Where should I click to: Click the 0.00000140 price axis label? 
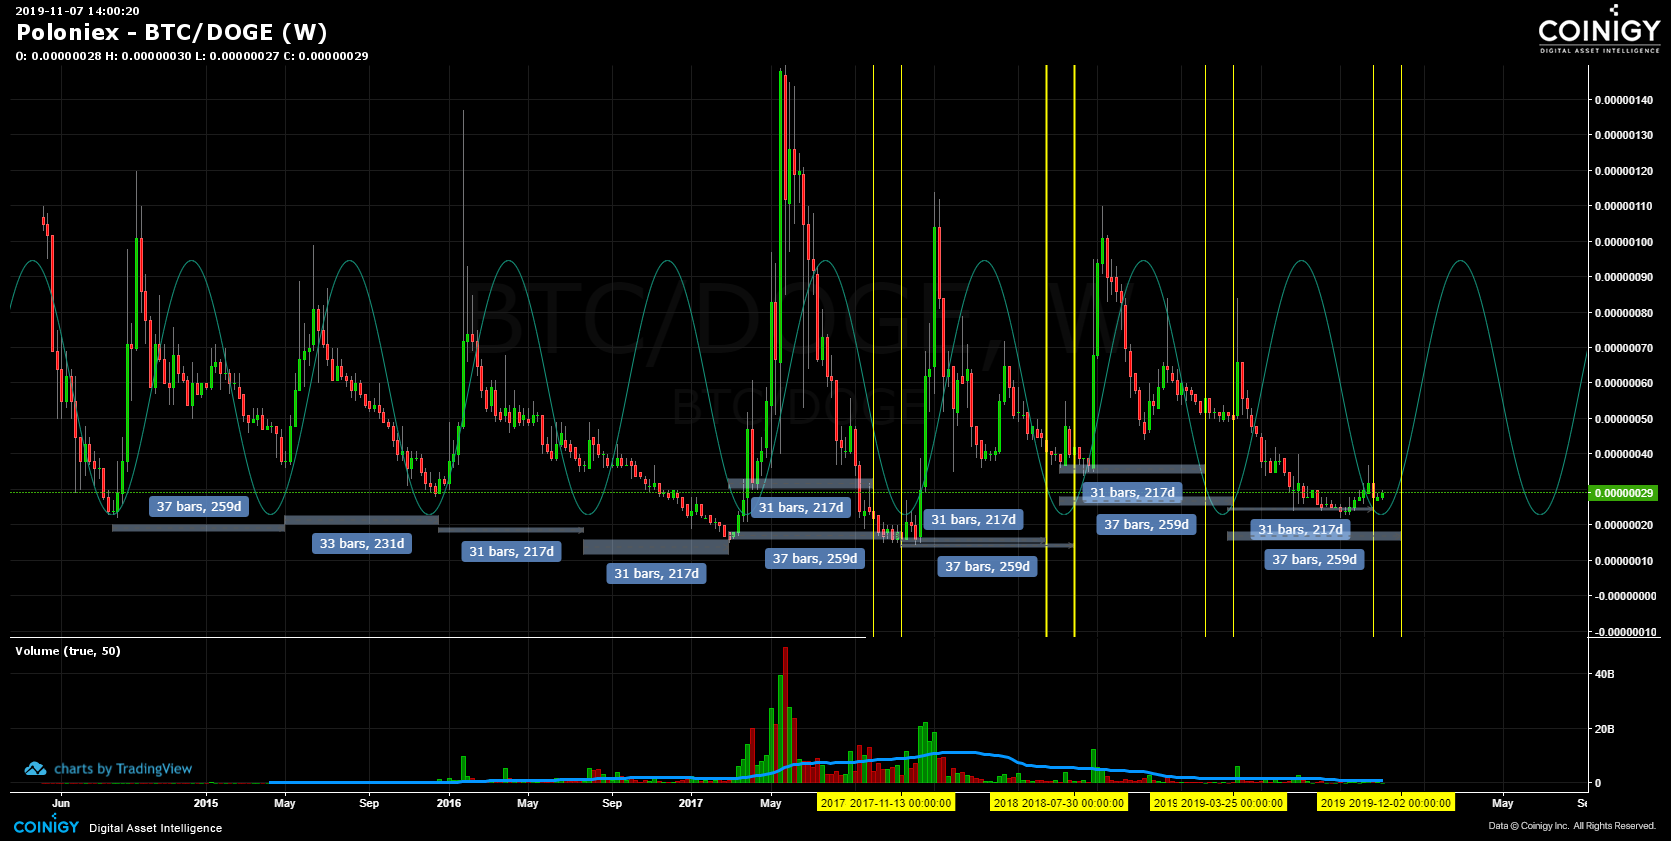(1623, 100)
